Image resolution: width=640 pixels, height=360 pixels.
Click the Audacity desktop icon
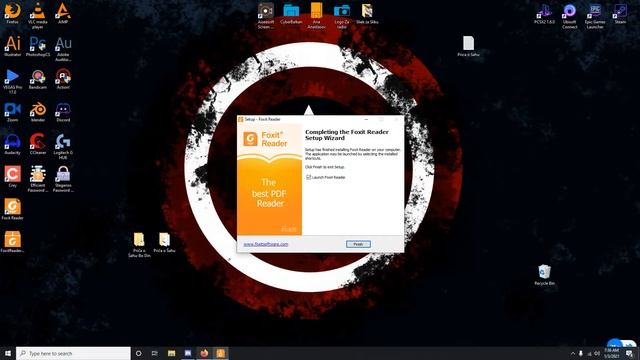[x=12, y=144]
